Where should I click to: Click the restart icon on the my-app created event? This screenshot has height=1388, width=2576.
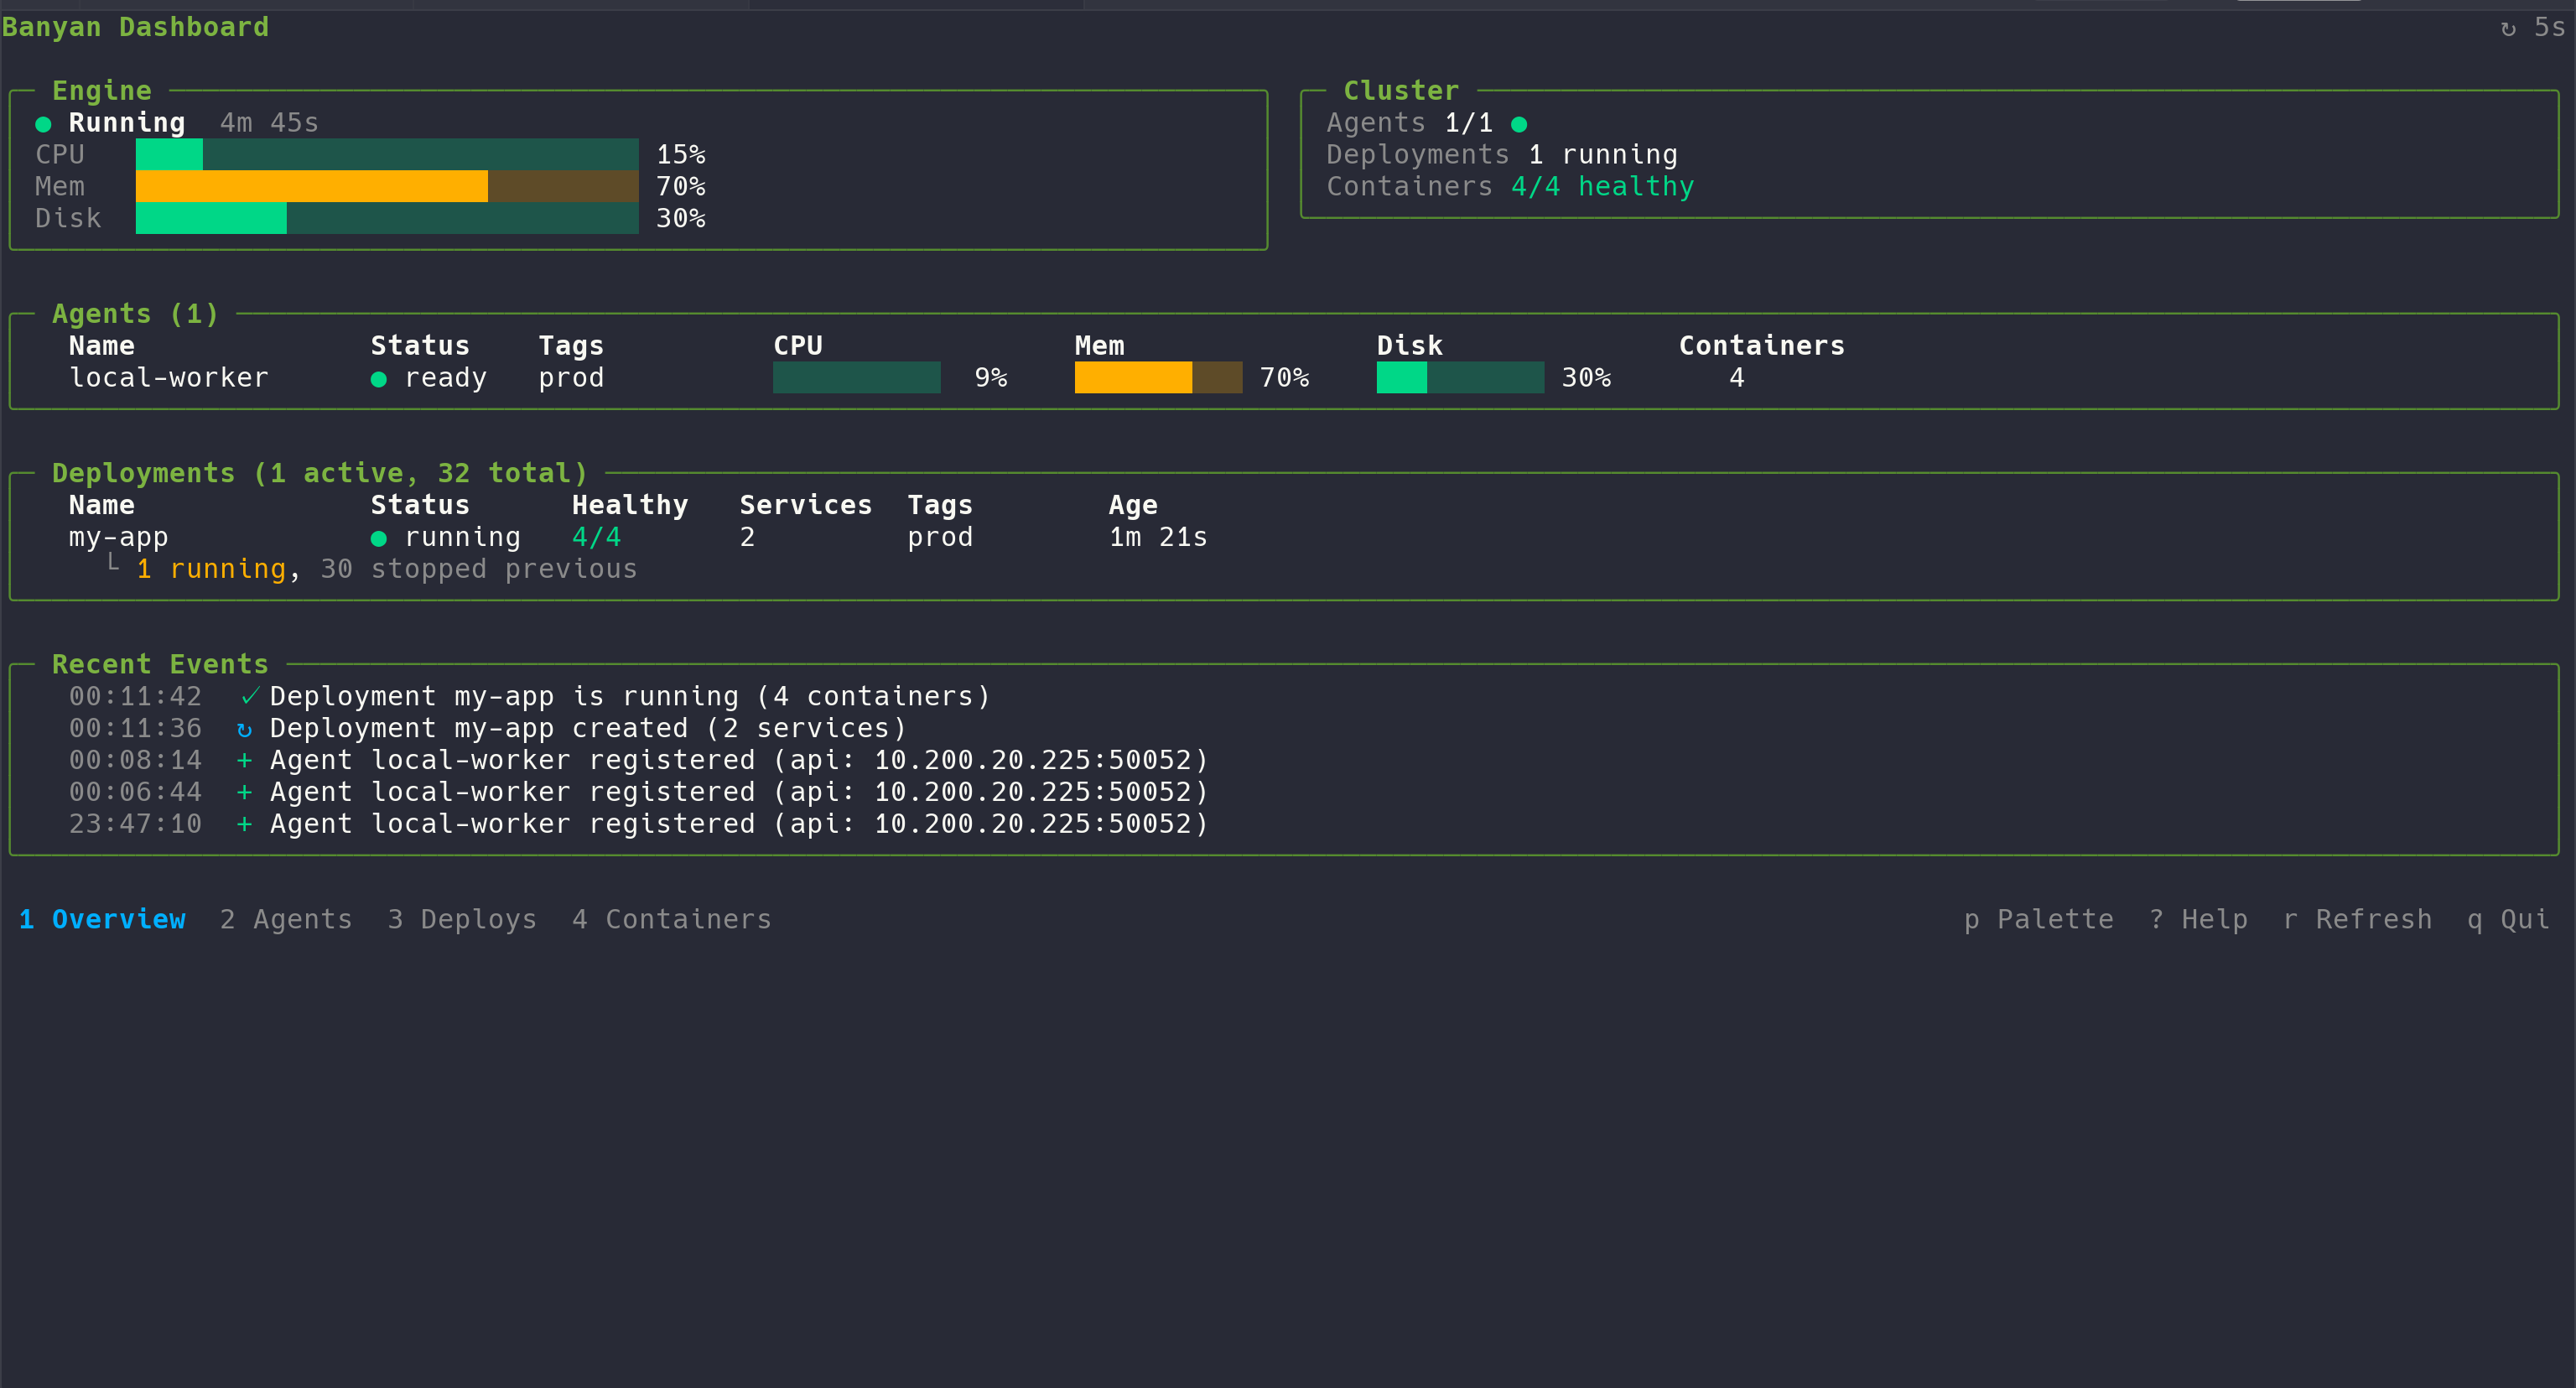click(x=244, y=727)
